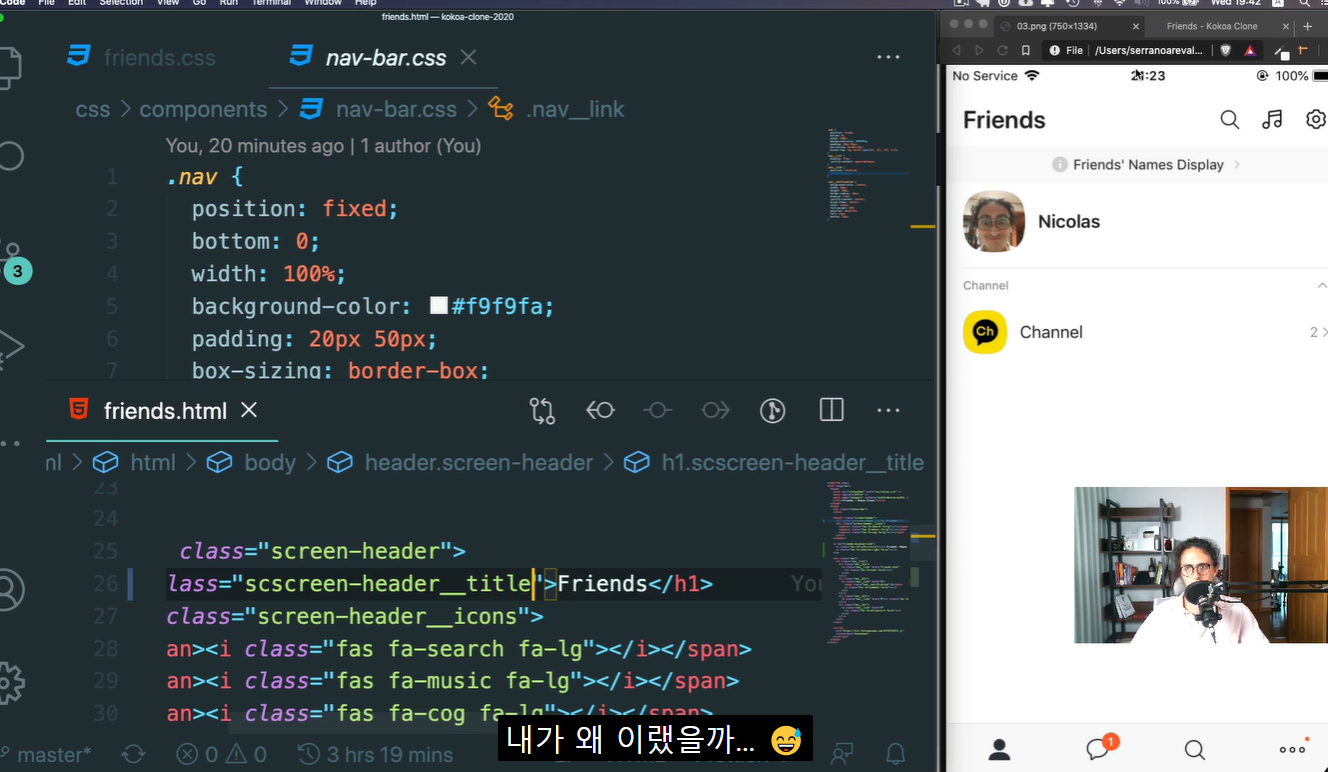Click the feedback icon in status bar
Image resolution: width=1328 pixels, height=772 pixels.
(x=843, y=753)
